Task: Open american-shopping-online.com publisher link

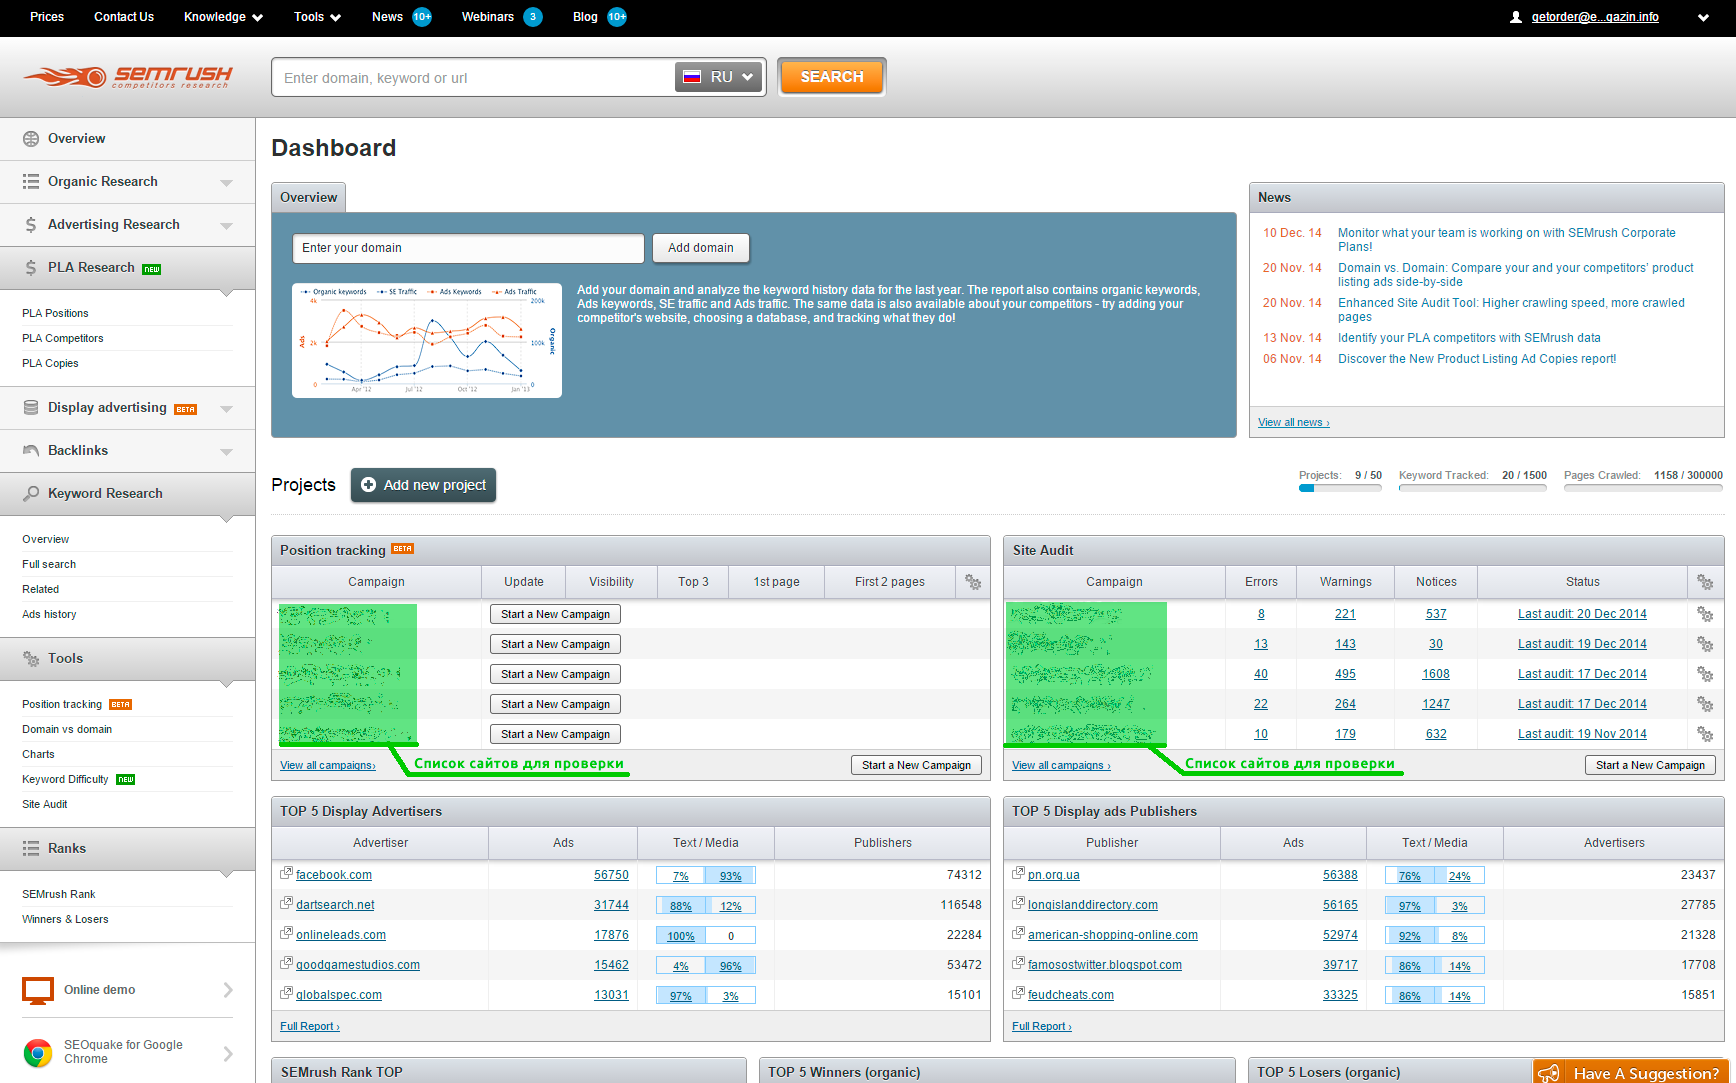Action: (1113, 935)
